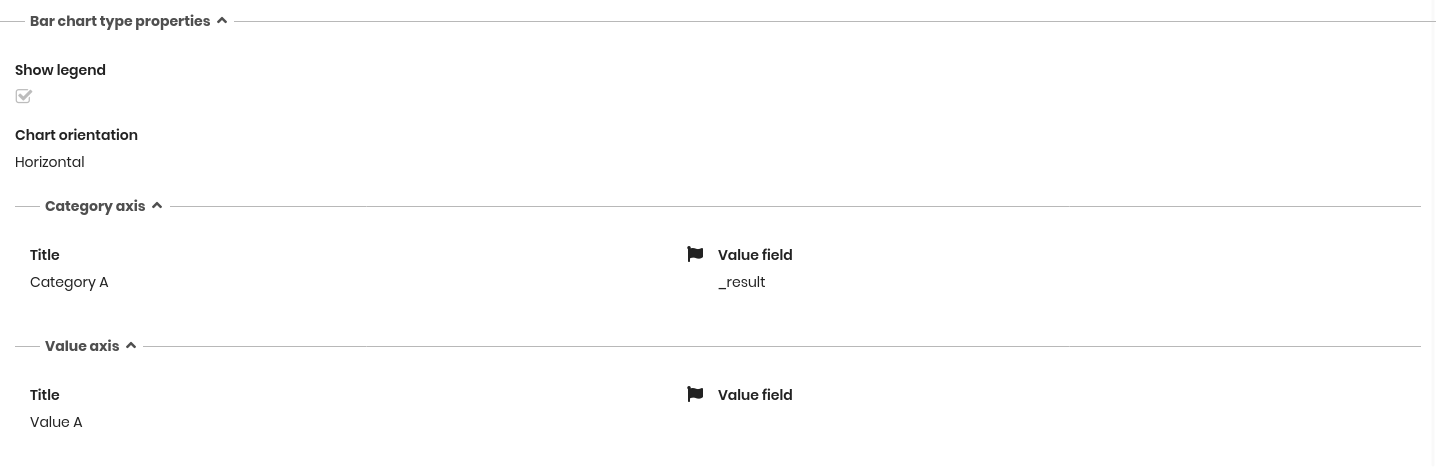Click the Category axis heading text

95,206
